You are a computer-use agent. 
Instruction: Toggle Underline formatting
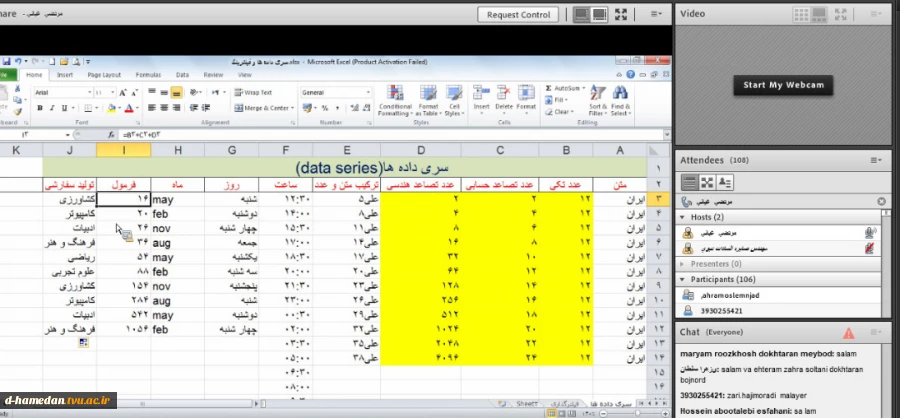coord(64,108)
